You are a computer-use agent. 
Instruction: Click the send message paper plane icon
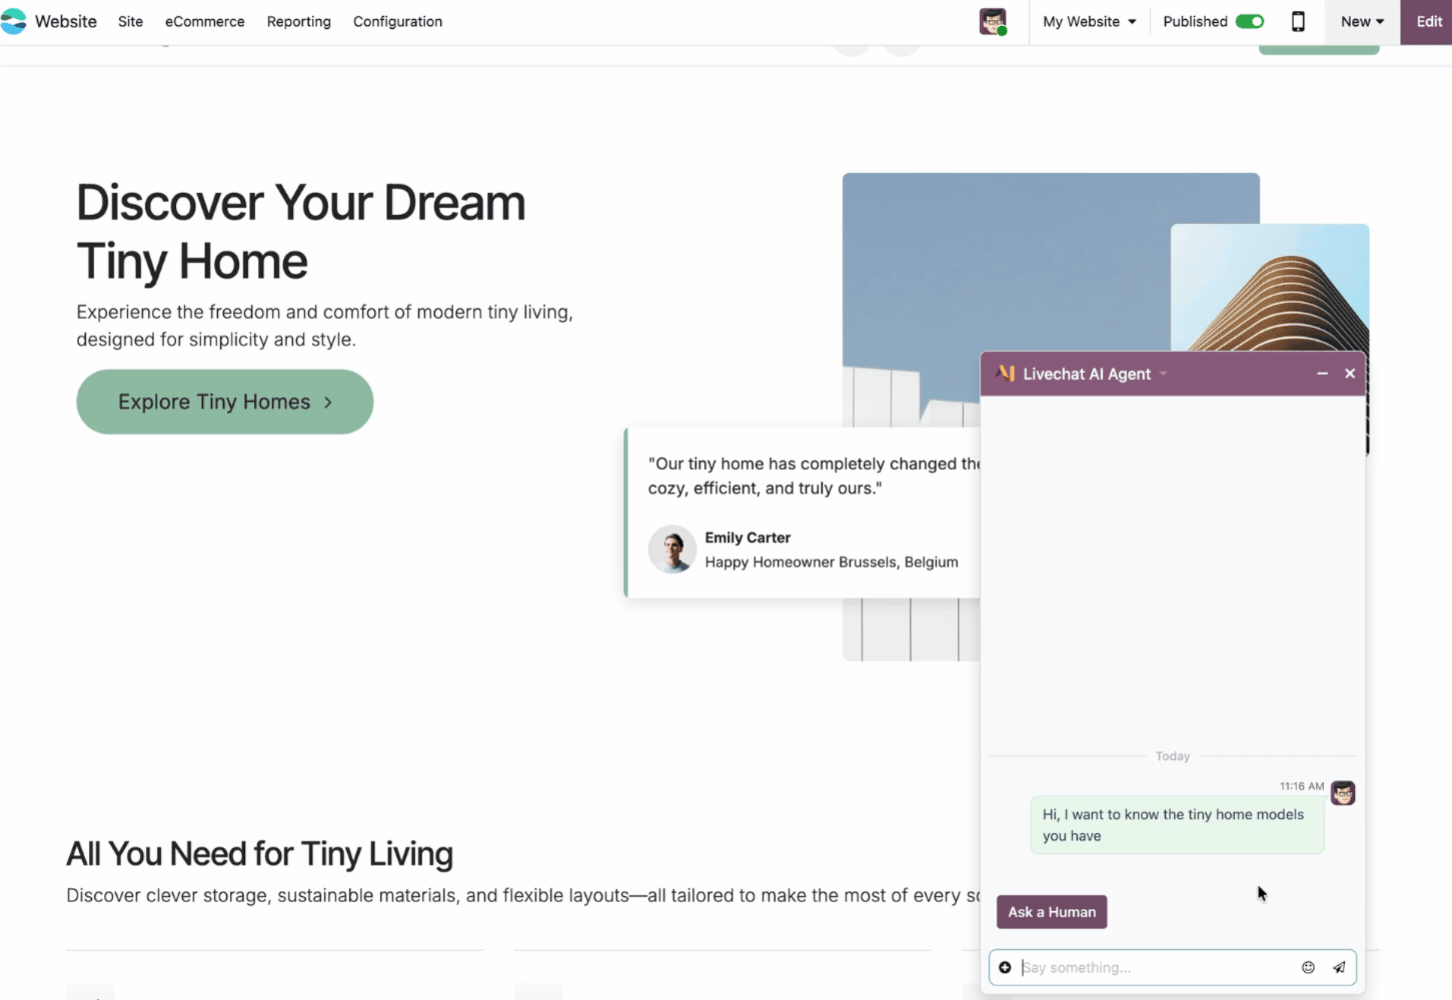[x=1338, y=967]
